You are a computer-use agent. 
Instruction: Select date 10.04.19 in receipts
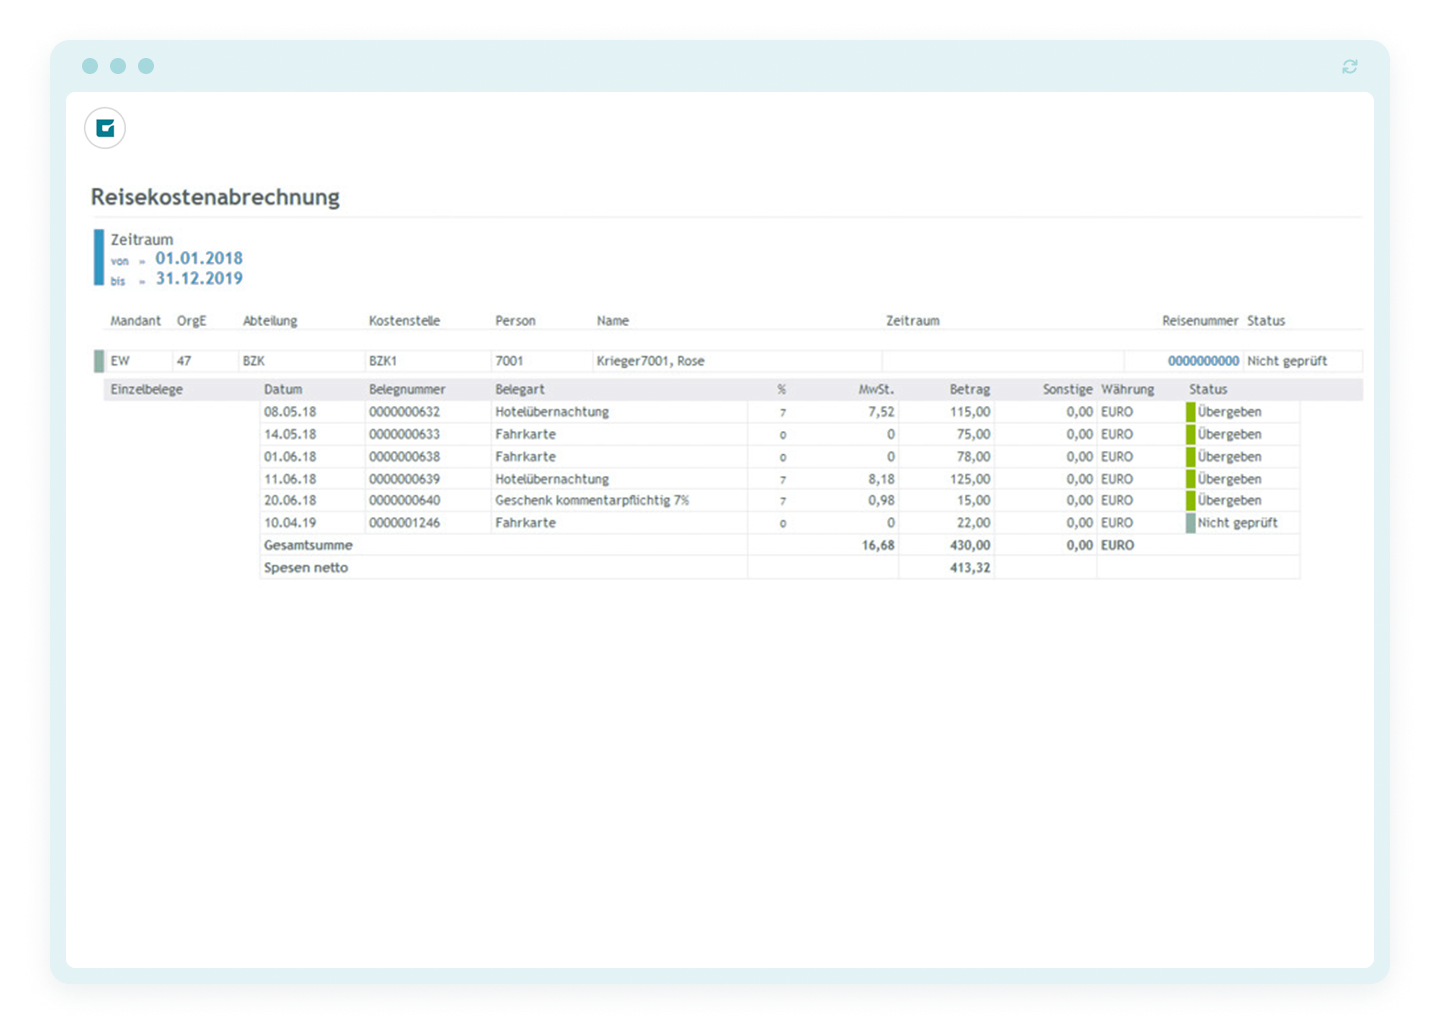click(x=290, y=523)
